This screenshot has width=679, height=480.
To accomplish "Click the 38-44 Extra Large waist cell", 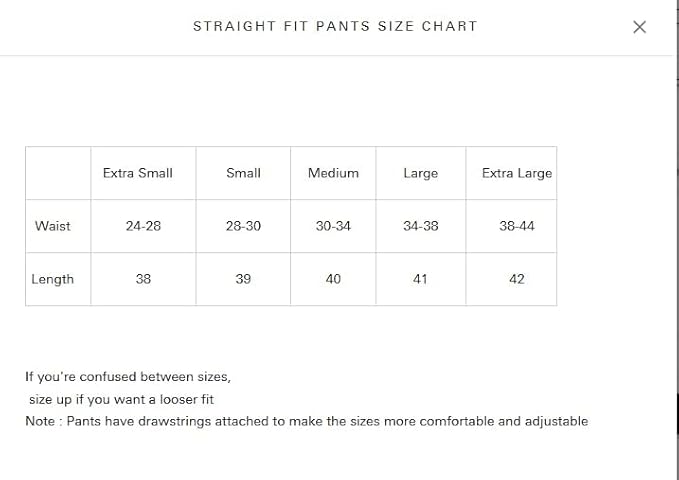I will 516,226.
